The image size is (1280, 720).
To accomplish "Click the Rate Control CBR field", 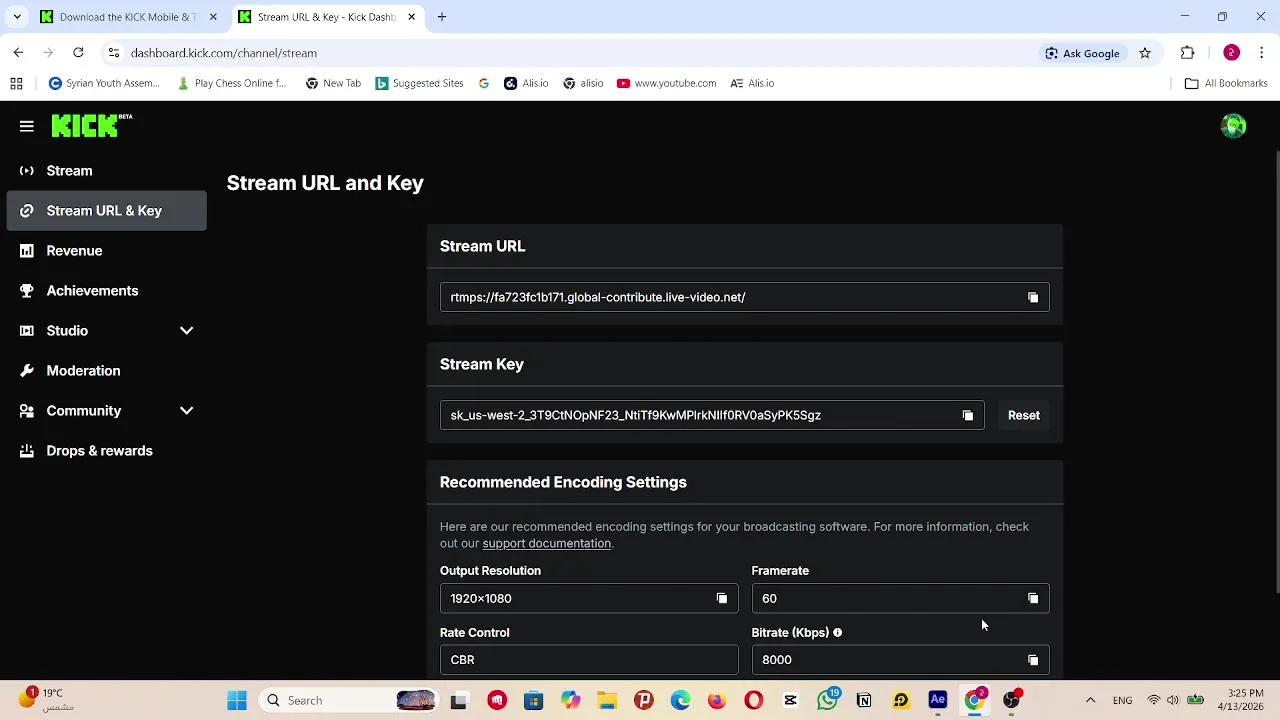I will tap(589, 660).
